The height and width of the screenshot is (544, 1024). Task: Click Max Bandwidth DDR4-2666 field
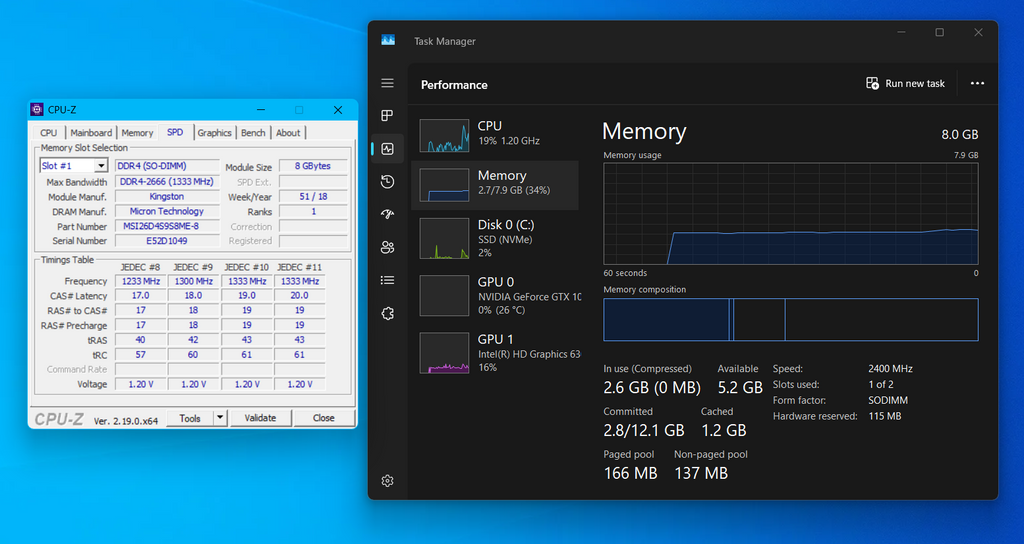coord(167,182)
